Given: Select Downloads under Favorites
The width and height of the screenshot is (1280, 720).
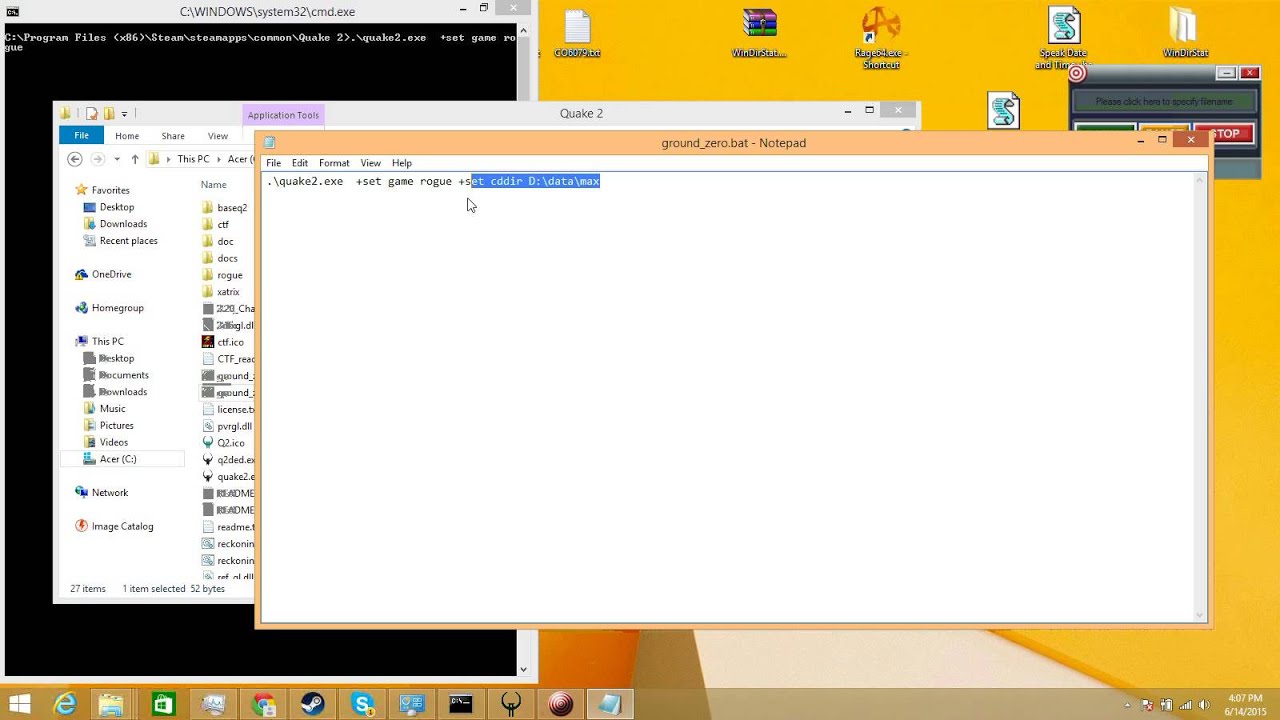Looking at the screenshot, I should point(123,224).
